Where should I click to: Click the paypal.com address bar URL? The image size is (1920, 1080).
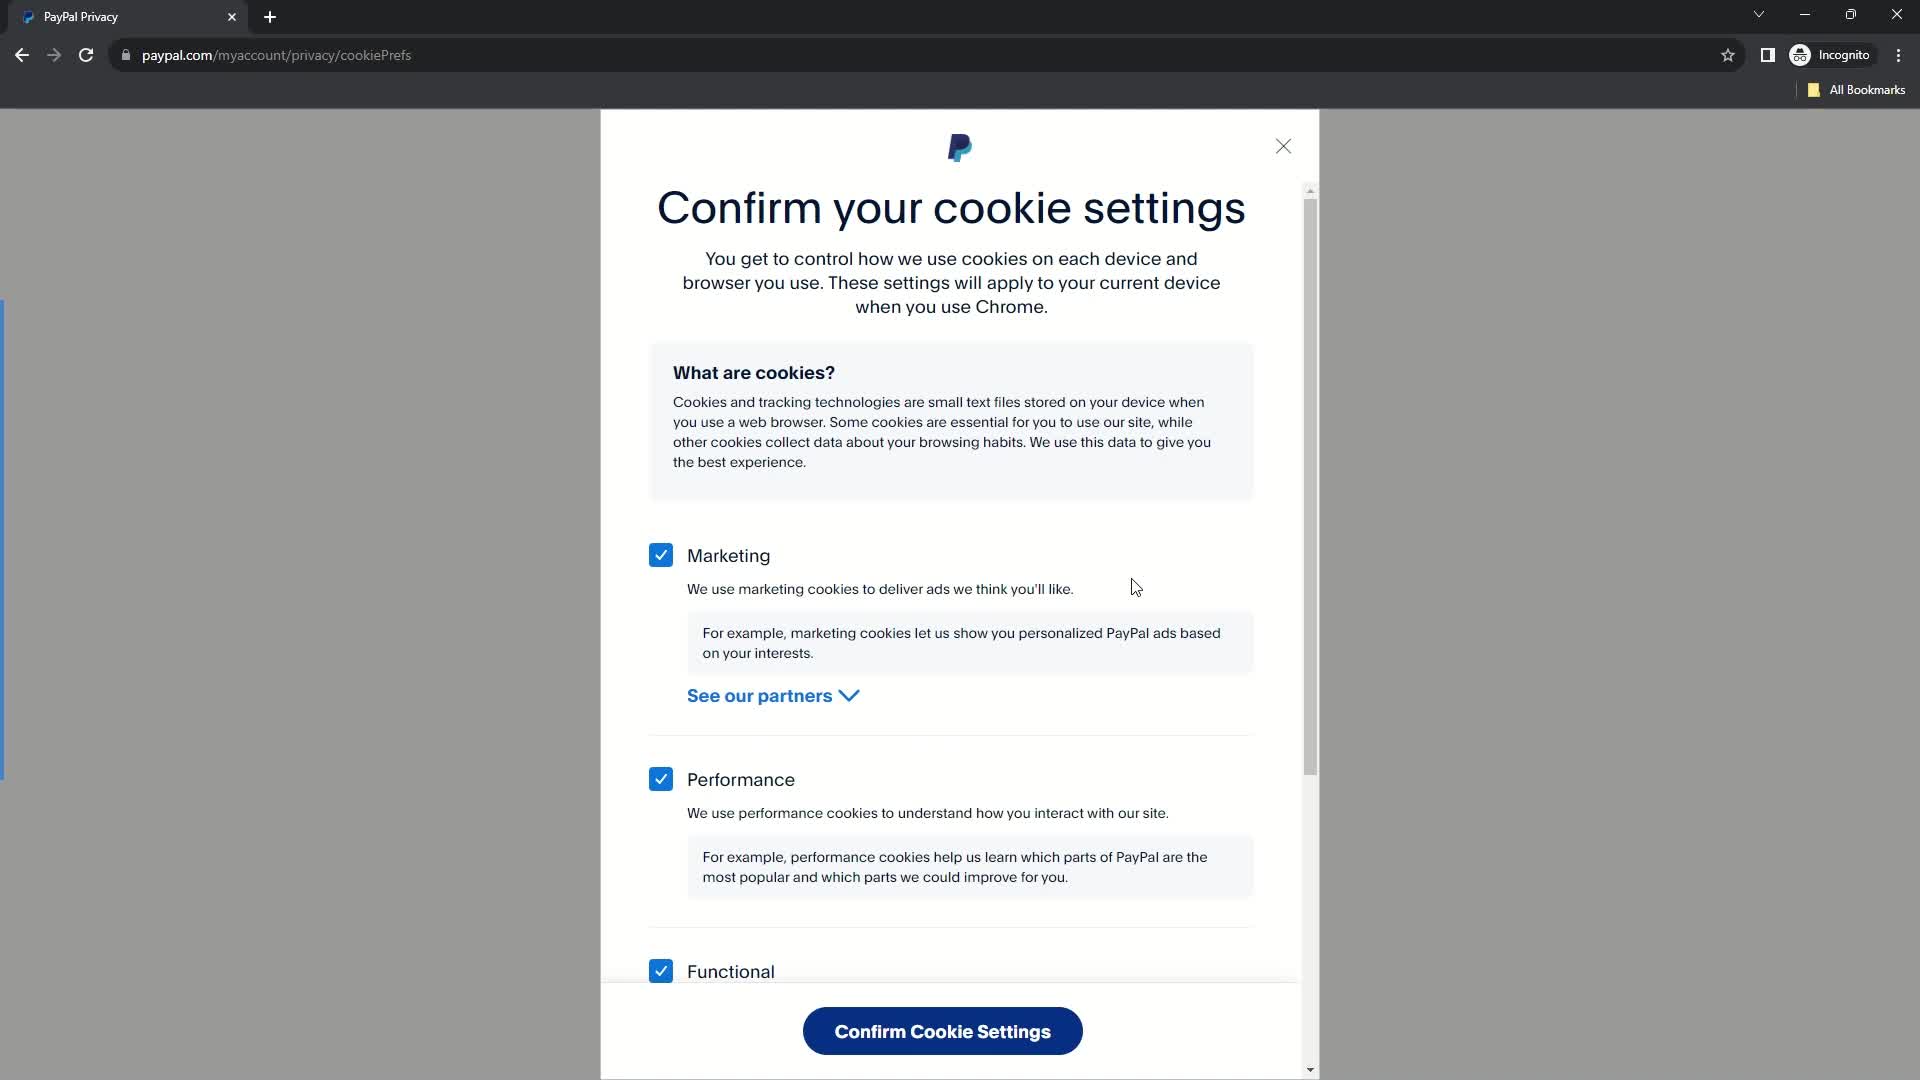click(277, 55)
